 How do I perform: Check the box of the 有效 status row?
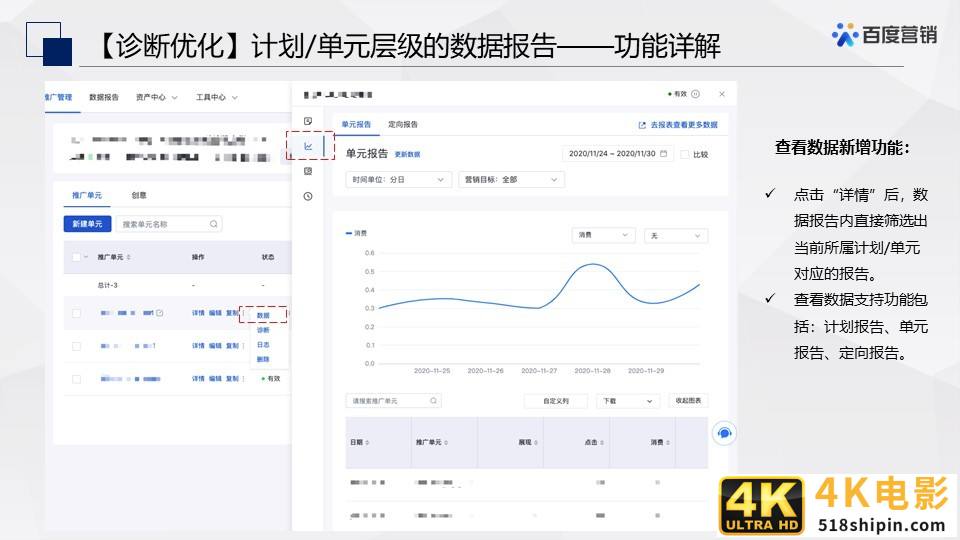(x=77, y=380)
